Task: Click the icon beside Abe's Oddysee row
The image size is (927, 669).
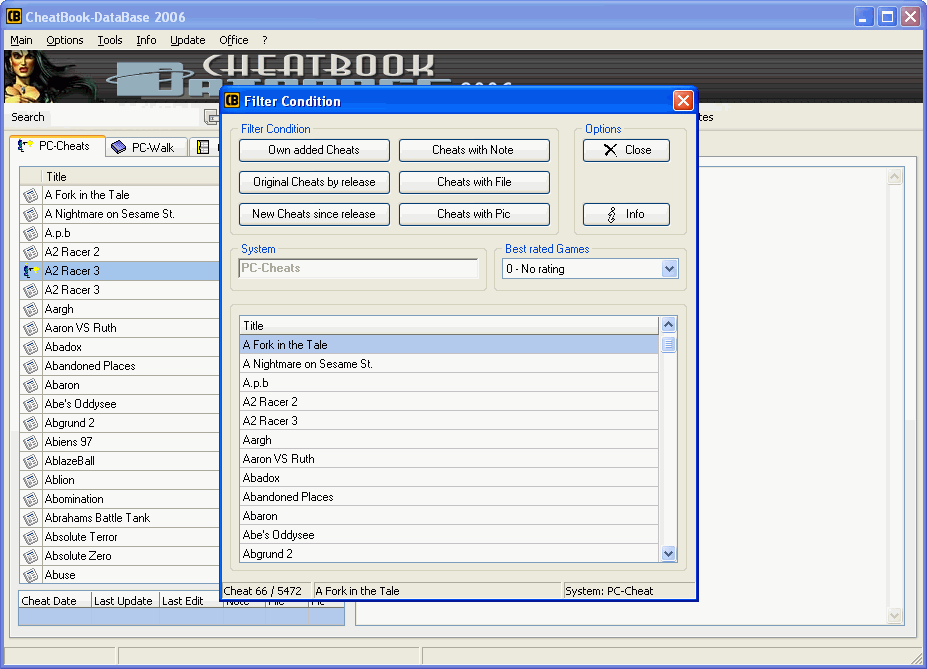Action: [30, 404]
